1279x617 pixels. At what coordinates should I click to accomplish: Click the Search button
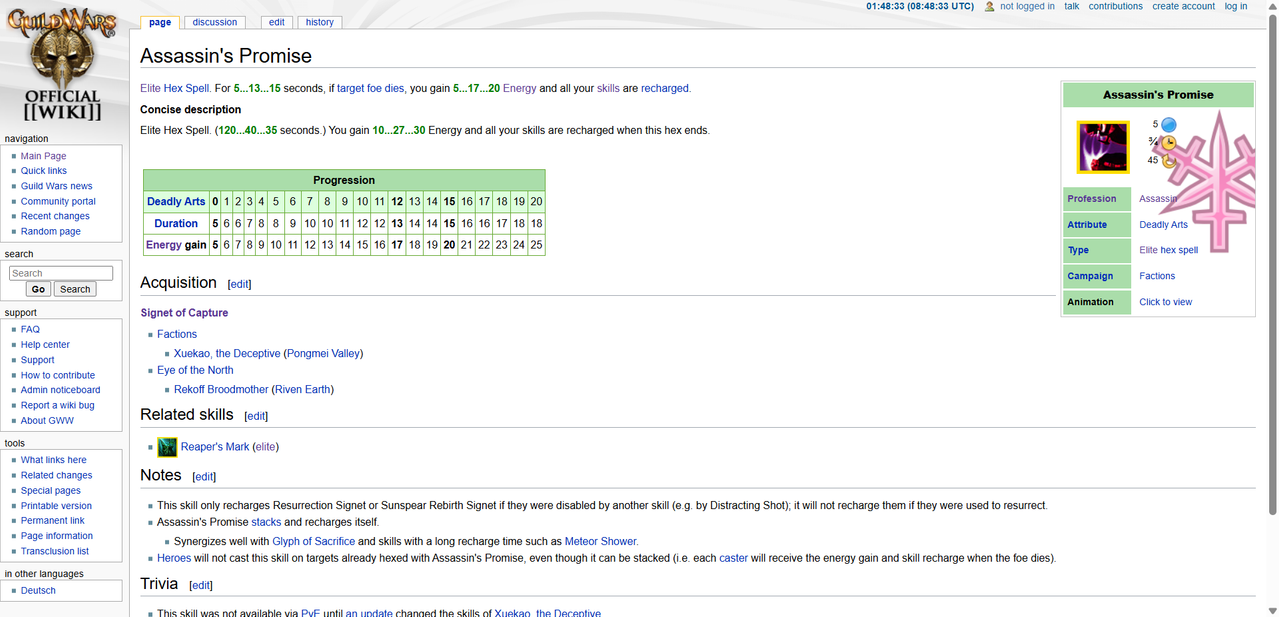click(75, 289)
